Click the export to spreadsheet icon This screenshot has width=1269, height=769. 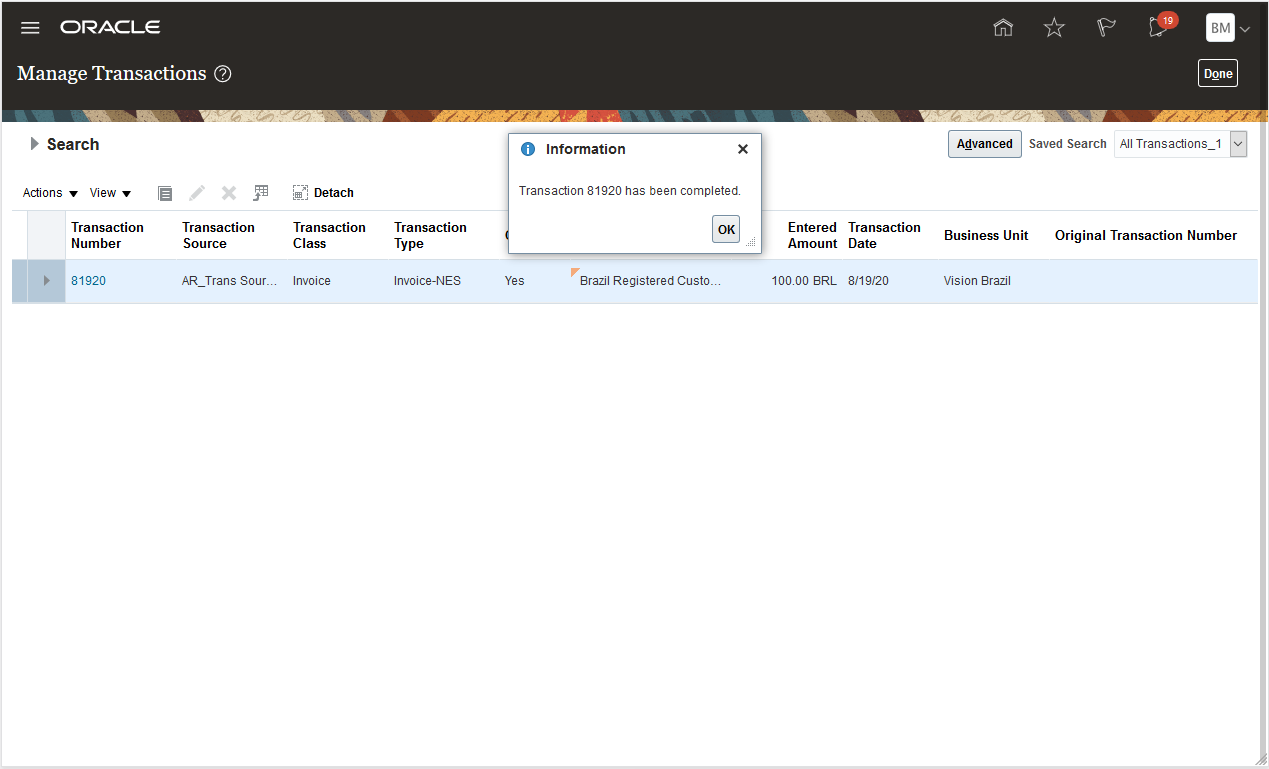(x=261, y=192)
